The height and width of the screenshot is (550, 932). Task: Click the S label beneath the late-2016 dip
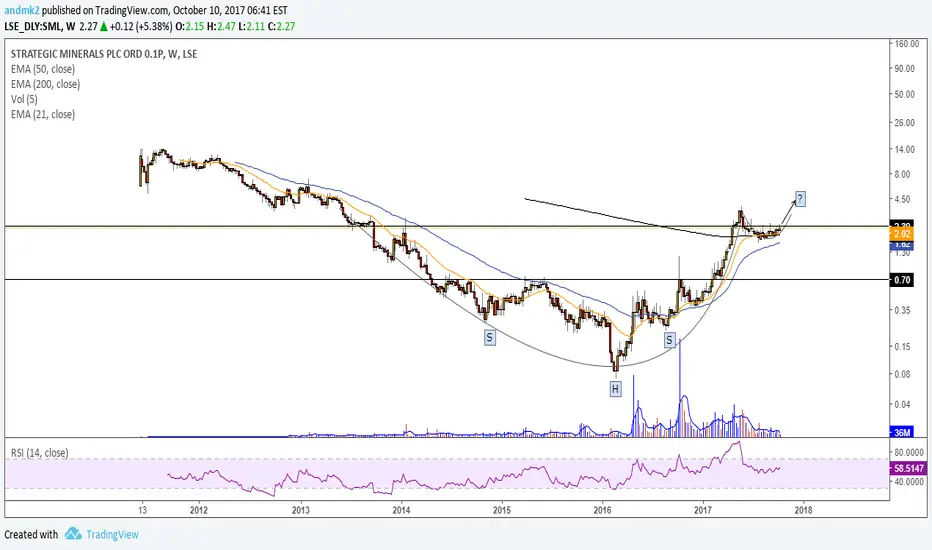coord(669,340)
